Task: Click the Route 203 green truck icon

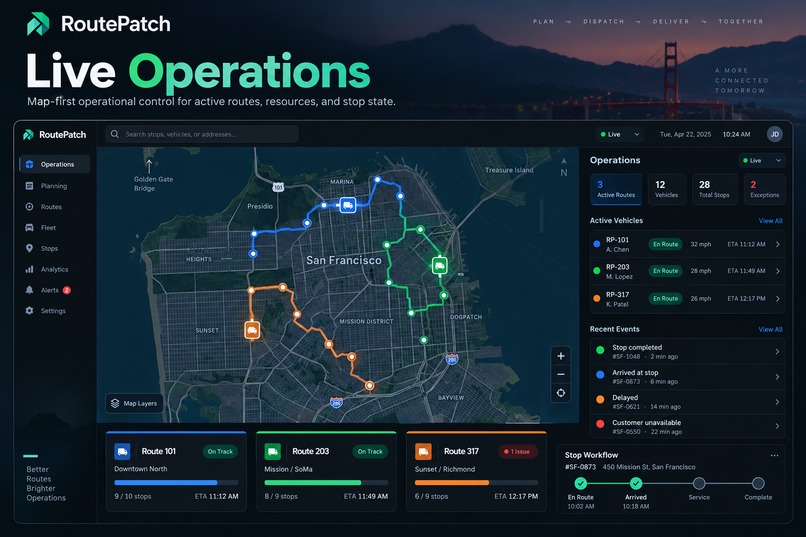Action: point(272,452)
